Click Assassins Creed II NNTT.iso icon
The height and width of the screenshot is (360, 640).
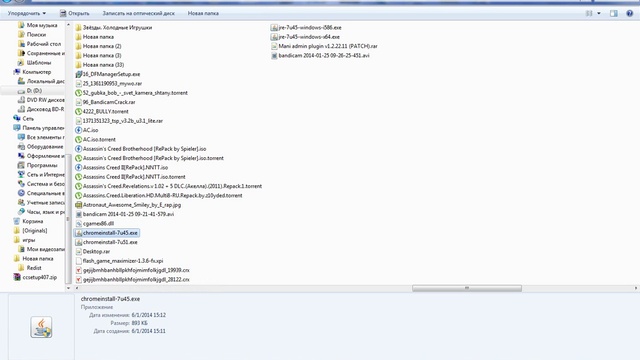[78, 168]
